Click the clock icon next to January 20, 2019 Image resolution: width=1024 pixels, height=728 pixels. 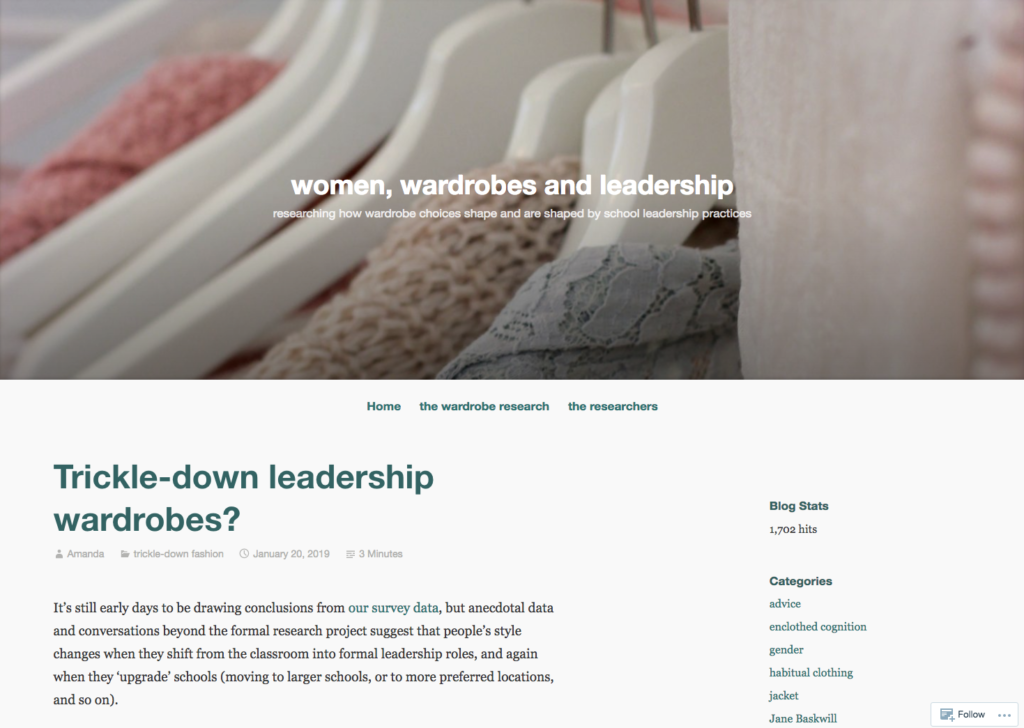point(244,554)
